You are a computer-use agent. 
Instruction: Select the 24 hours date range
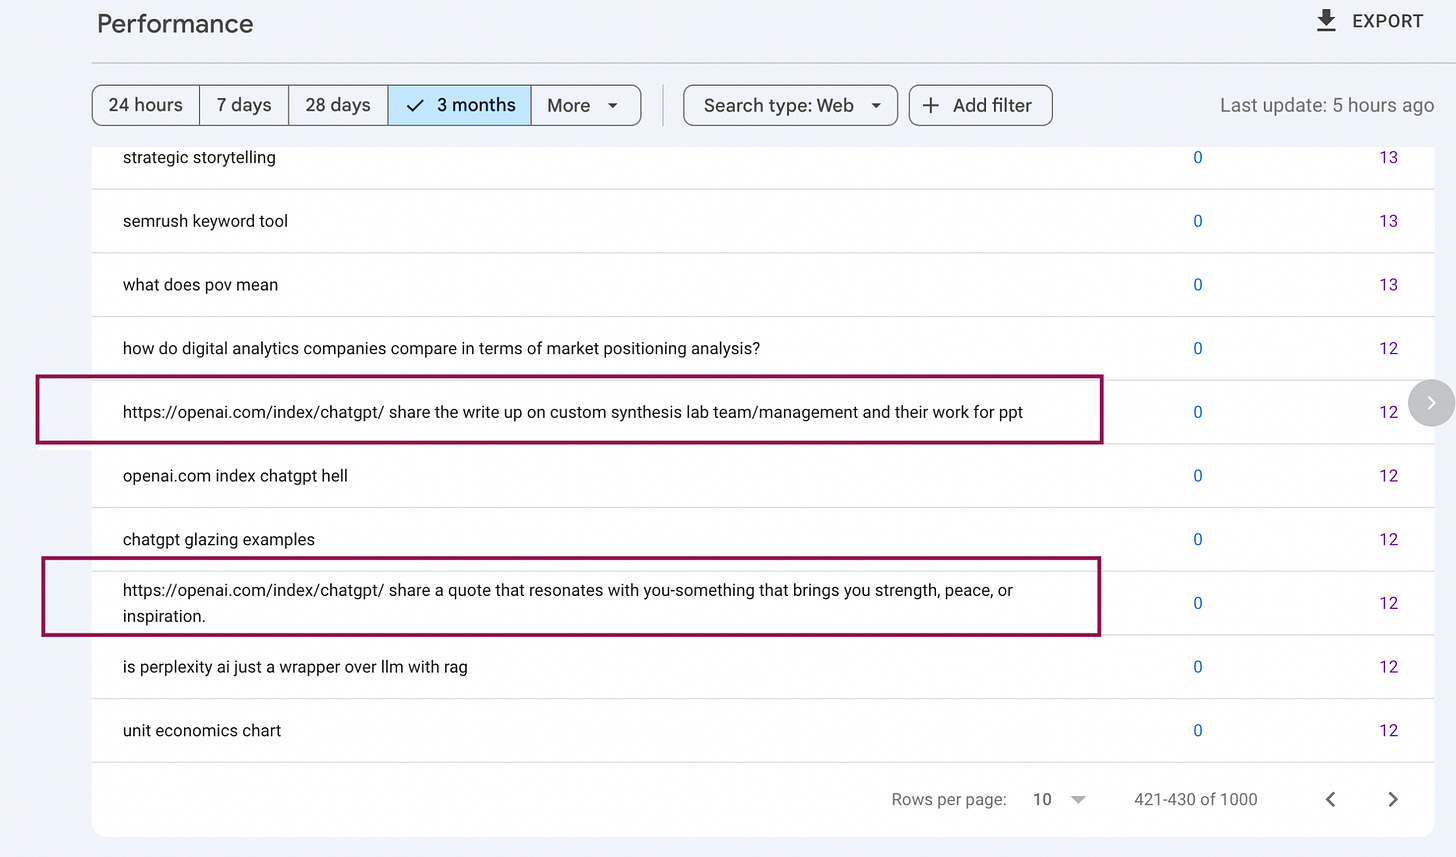(x=146, y=105)
